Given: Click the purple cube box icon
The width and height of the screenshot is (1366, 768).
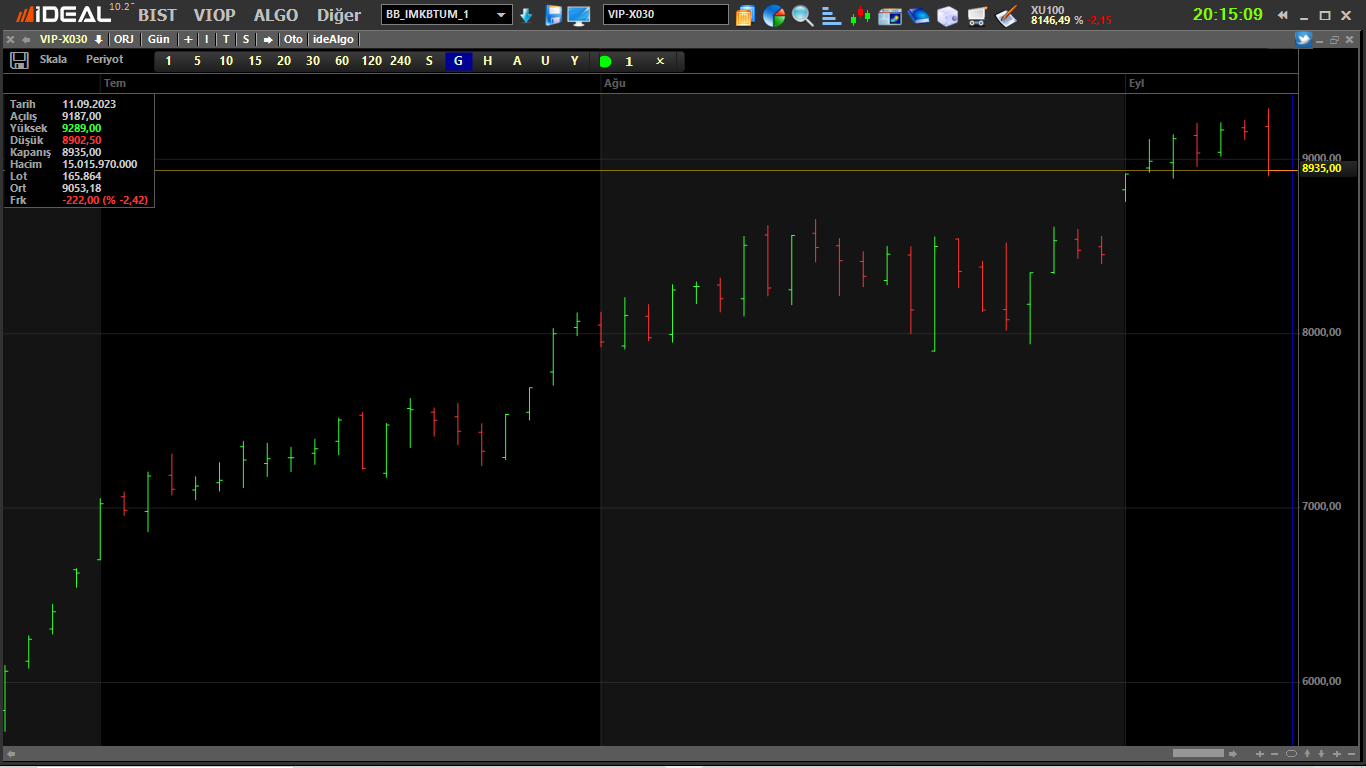Looking at the screenshot, I should [x=947, y=16].
